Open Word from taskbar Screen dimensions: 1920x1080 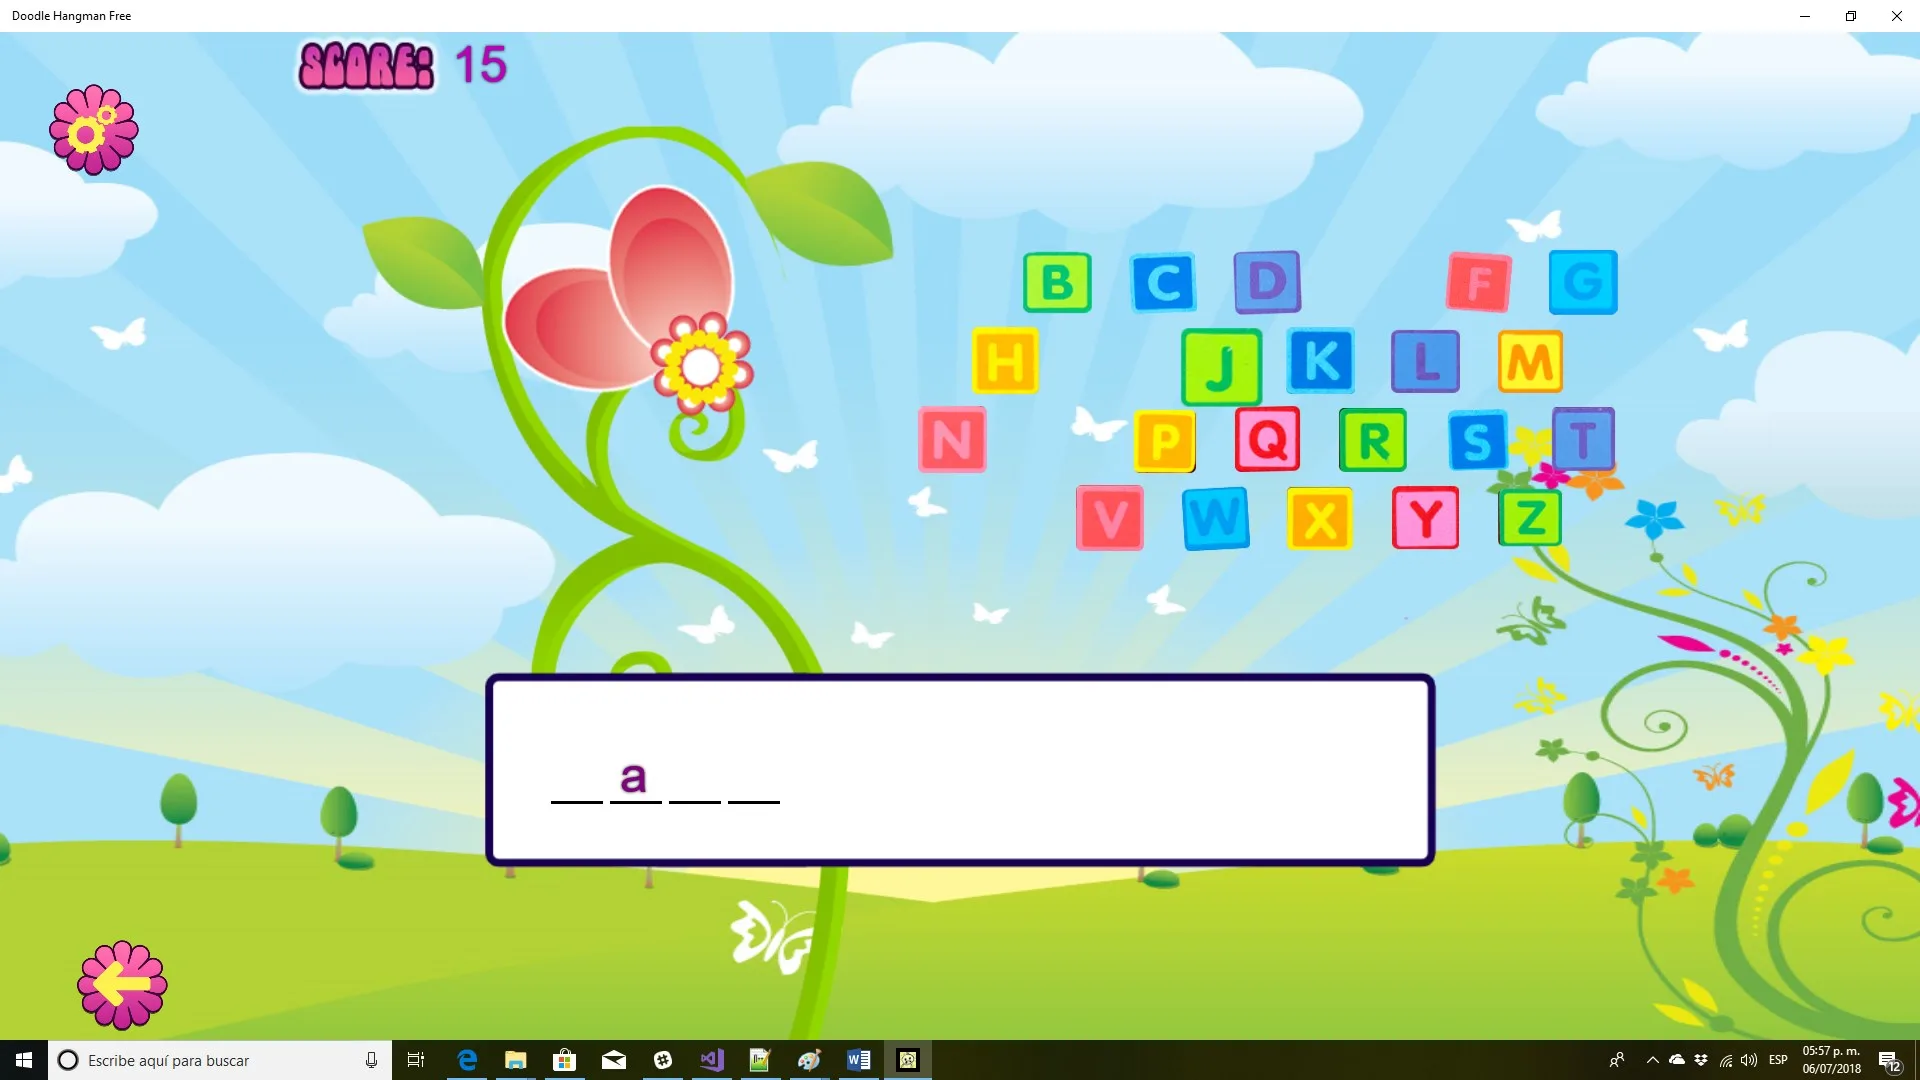tap(859, 1060)
